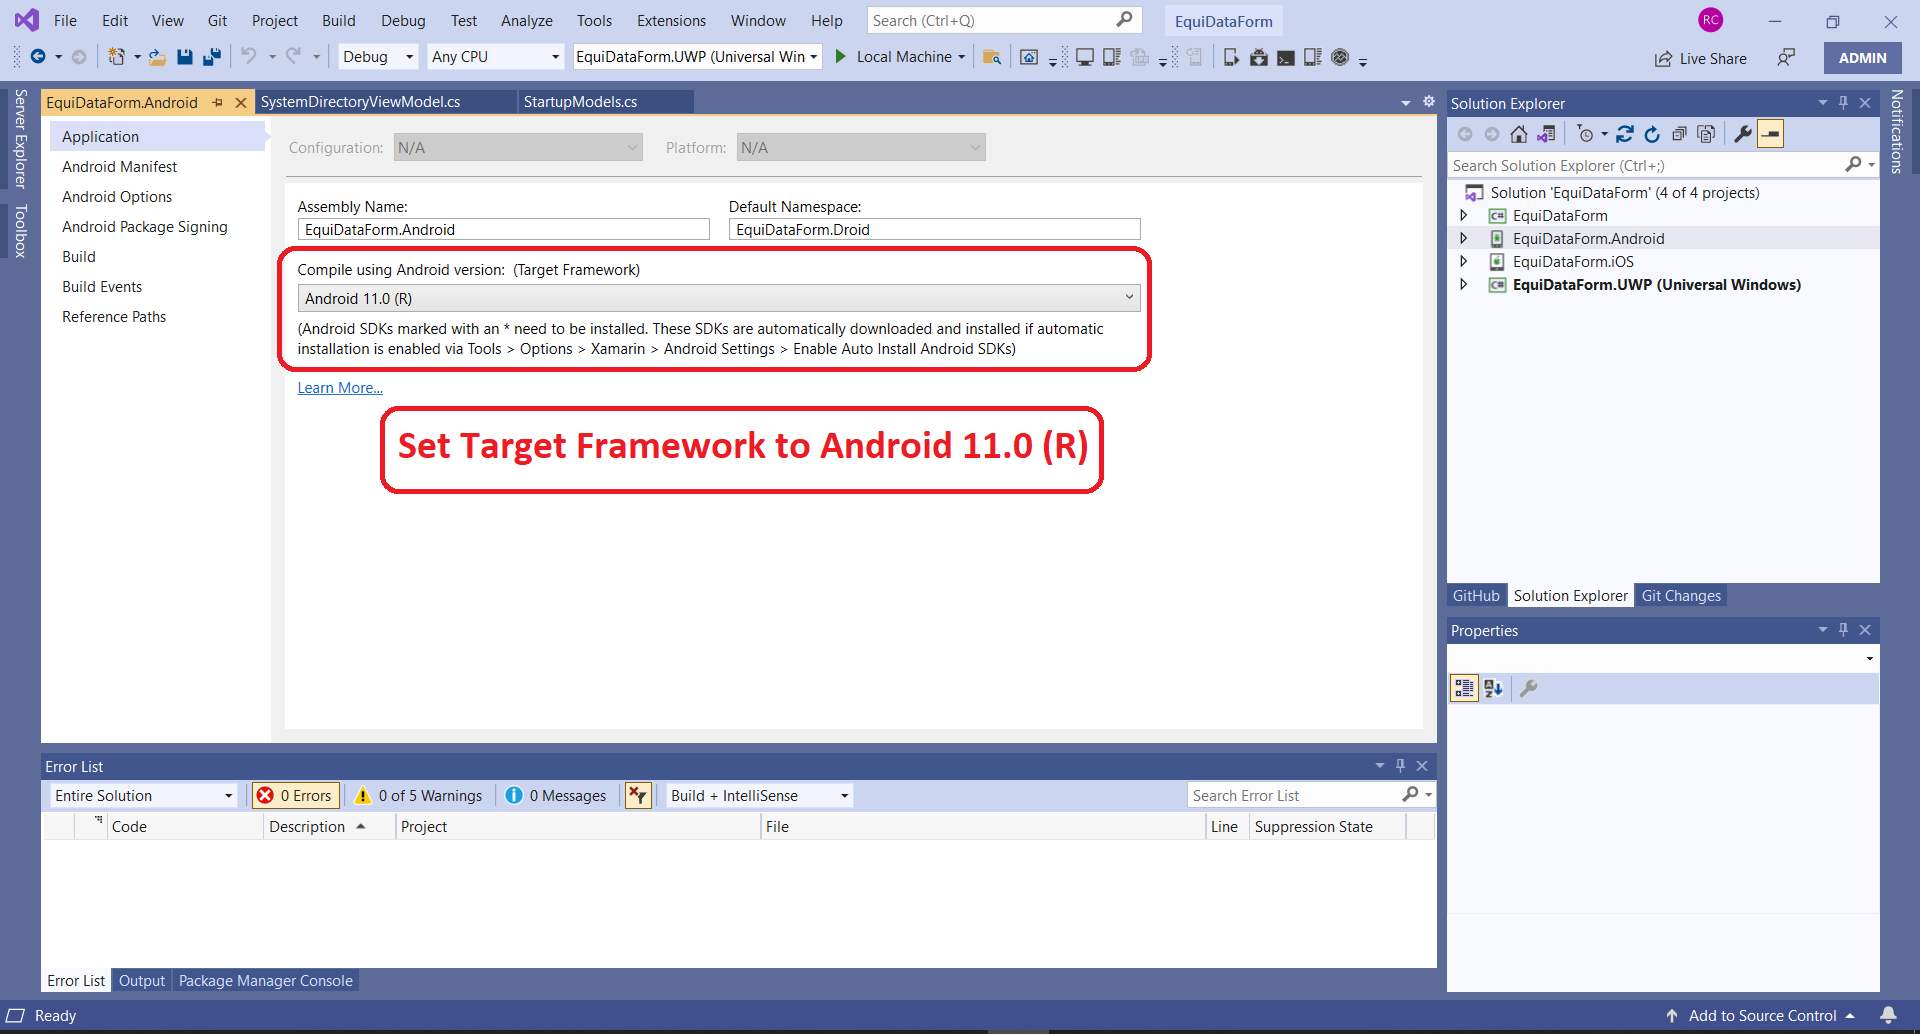
Task: Open the solution configuration Debug dropdown
Action: pyautogui.click(x=377, y=56)
